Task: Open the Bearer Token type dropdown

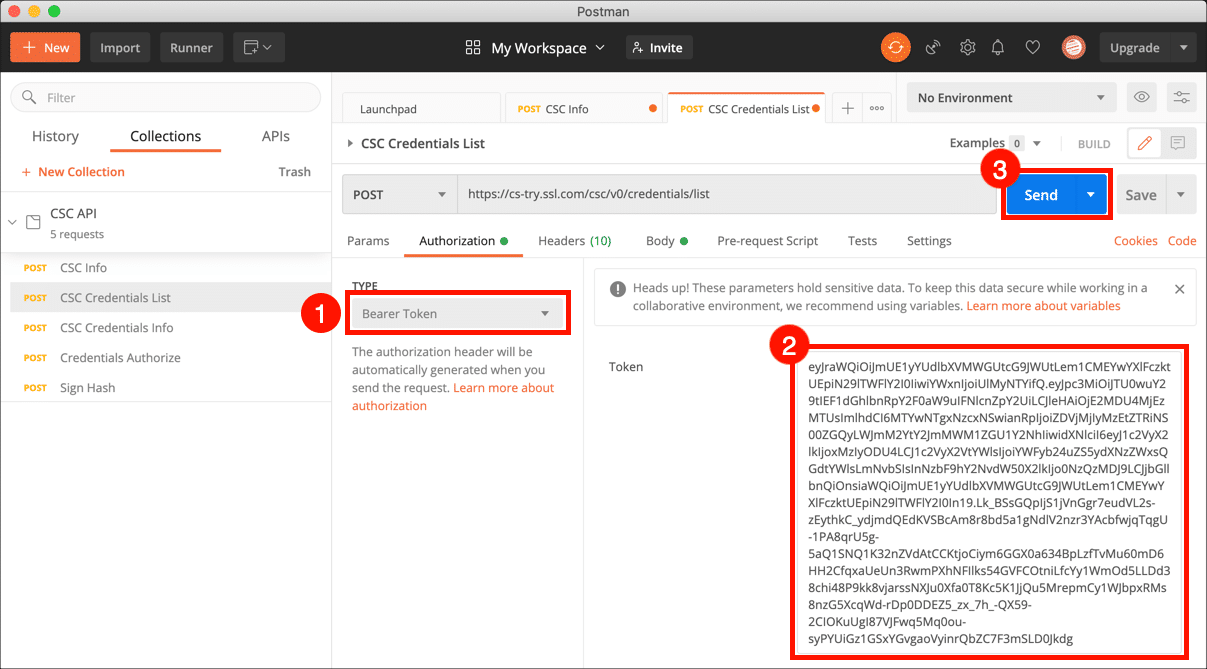Action: coord(457,314)
